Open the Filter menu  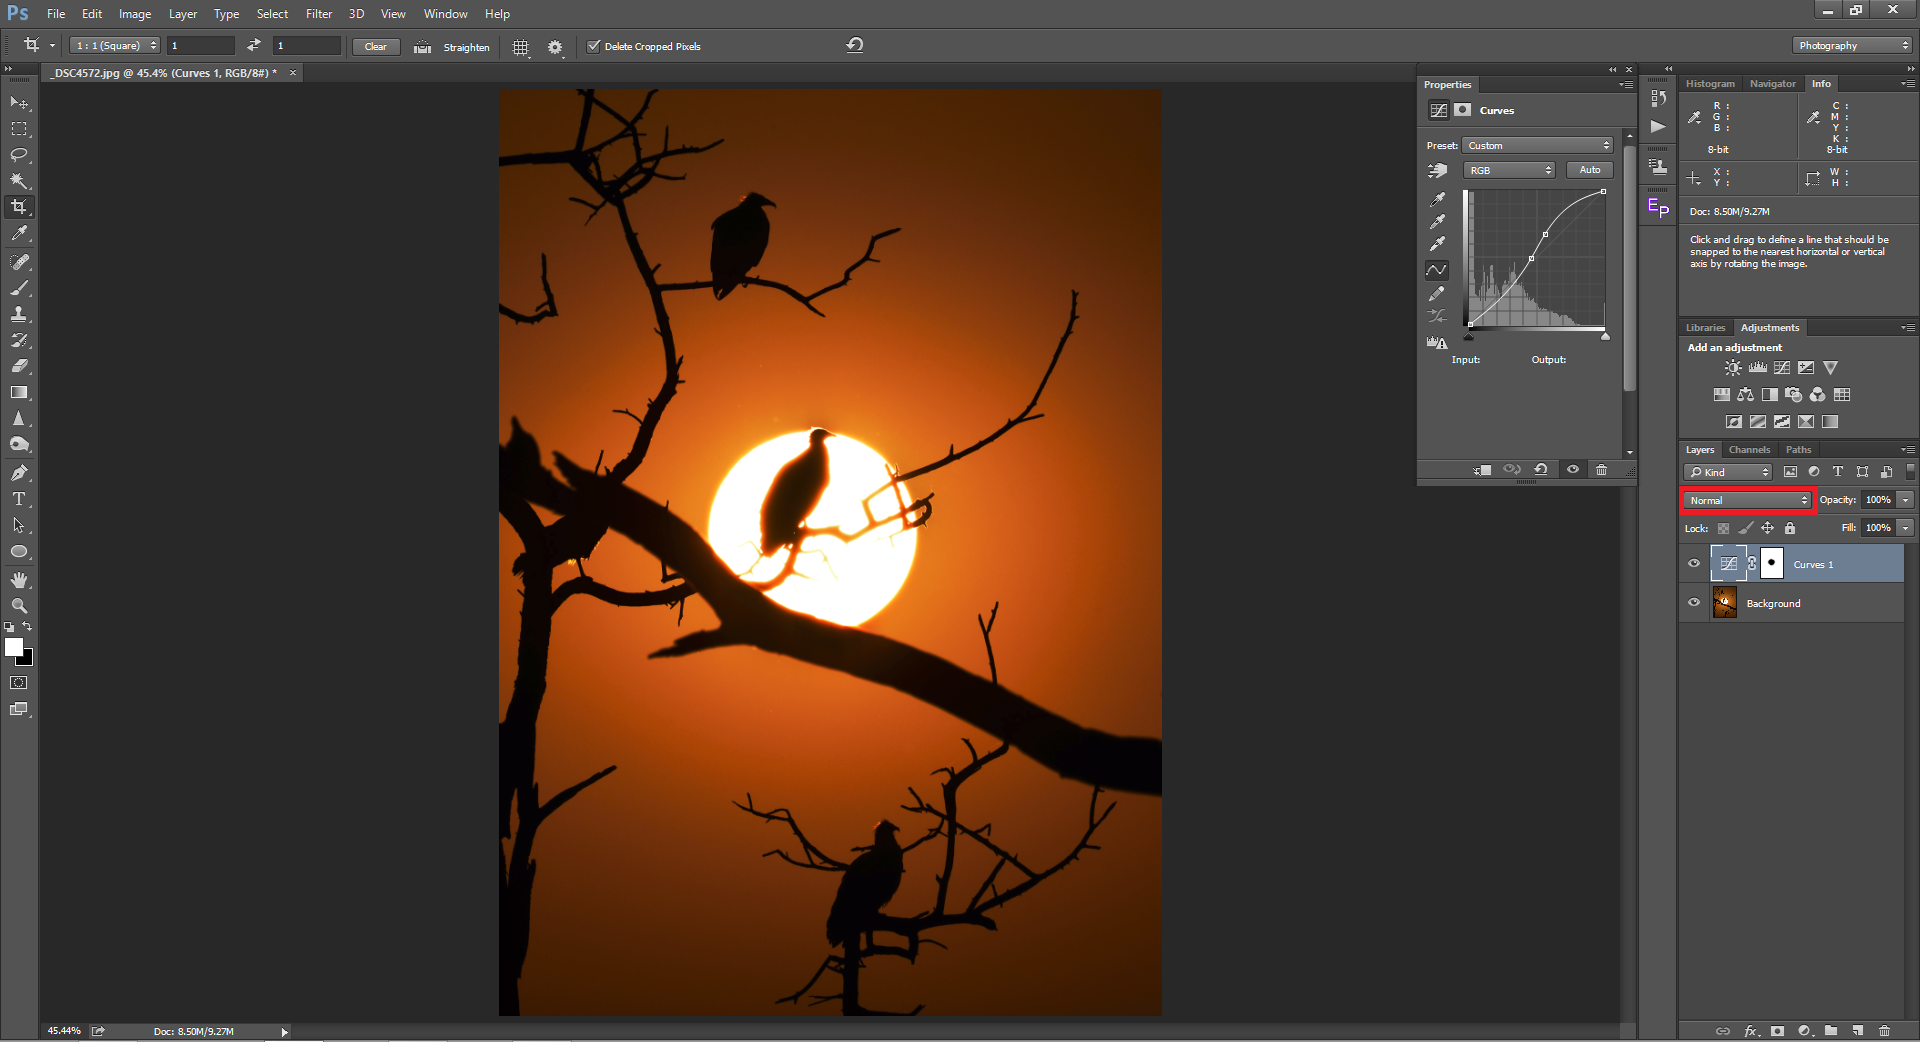pyautogui.click(x=318, y=14)
